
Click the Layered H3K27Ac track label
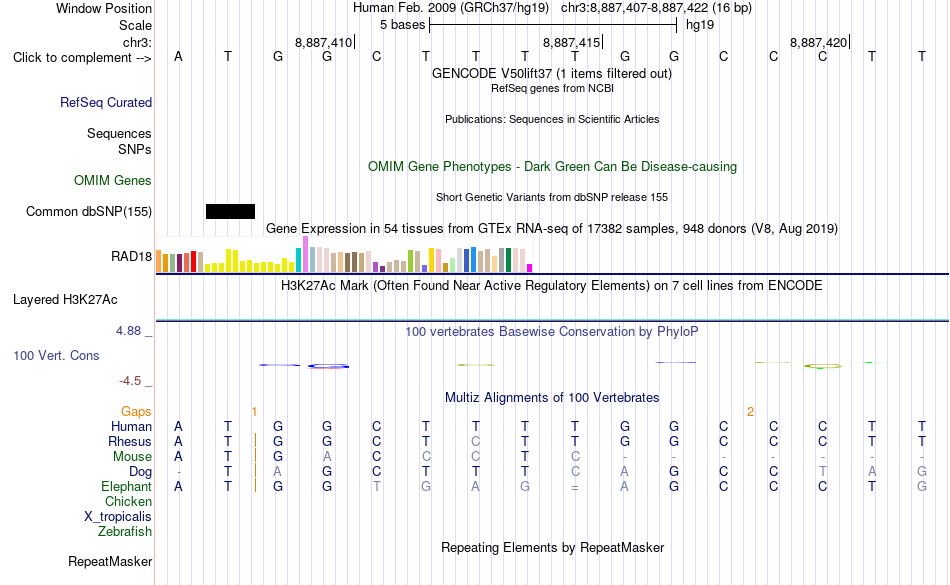click(65, 300)
